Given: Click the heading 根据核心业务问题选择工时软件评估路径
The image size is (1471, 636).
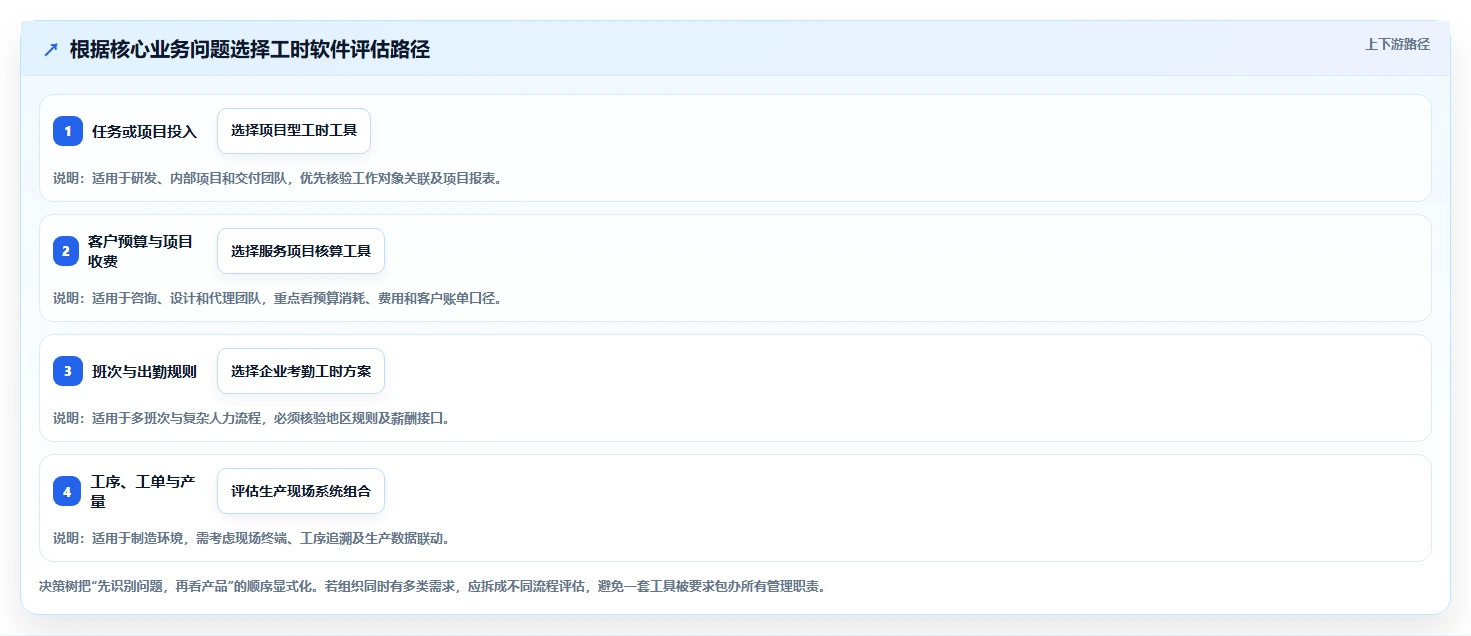Looking at the screenshot, I should [x=250, y=49].
